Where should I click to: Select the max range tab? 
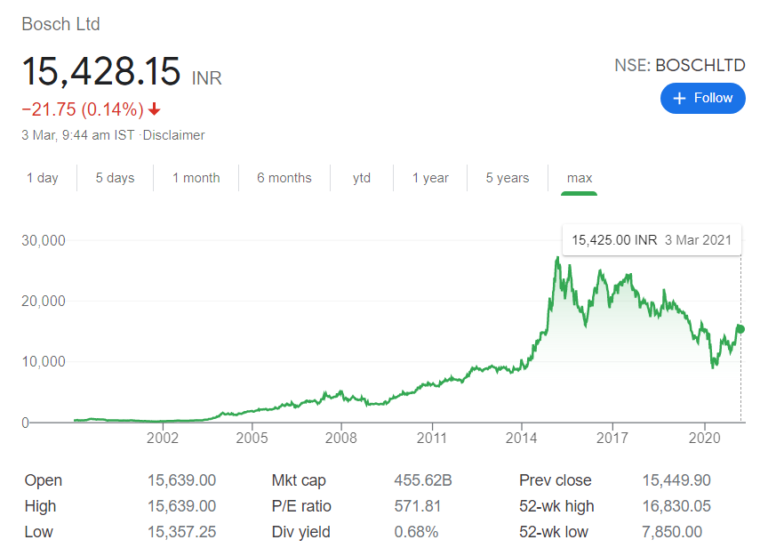[x=579, y=178]
